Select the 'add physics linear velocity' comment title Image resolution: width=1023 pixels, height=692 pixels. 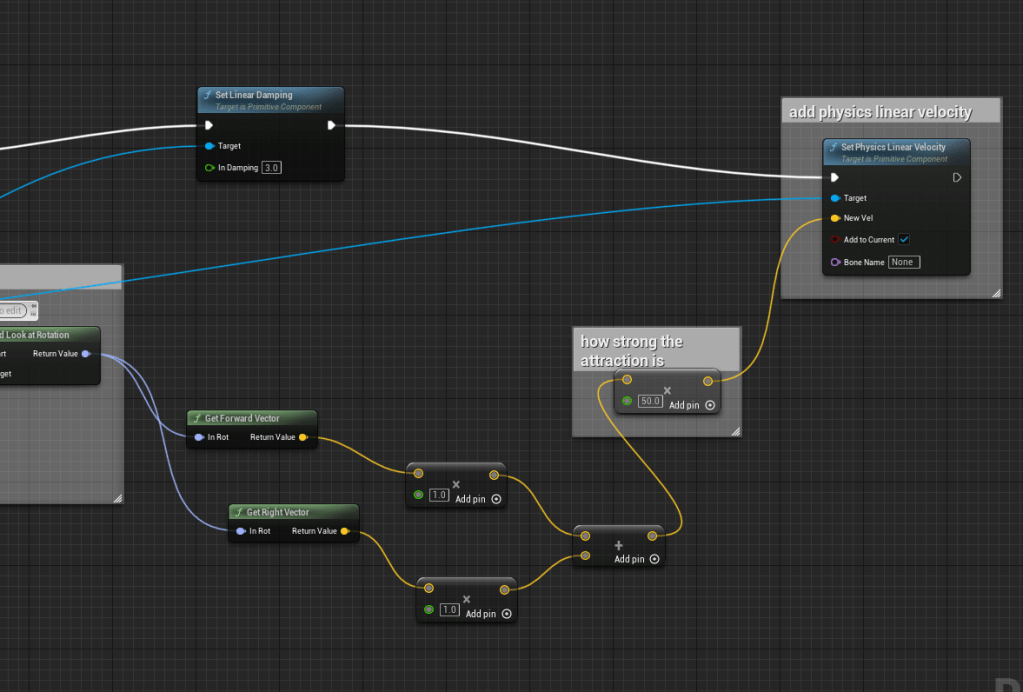click(881, 111)
